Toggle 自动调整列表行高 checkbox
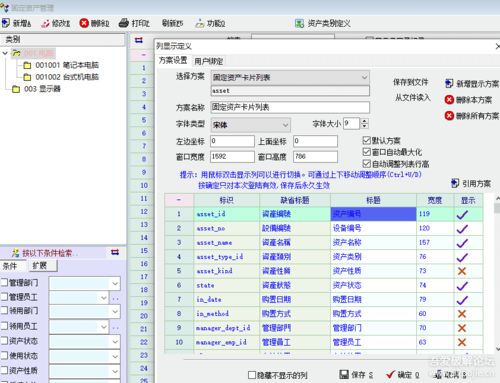 pos(367,164)
